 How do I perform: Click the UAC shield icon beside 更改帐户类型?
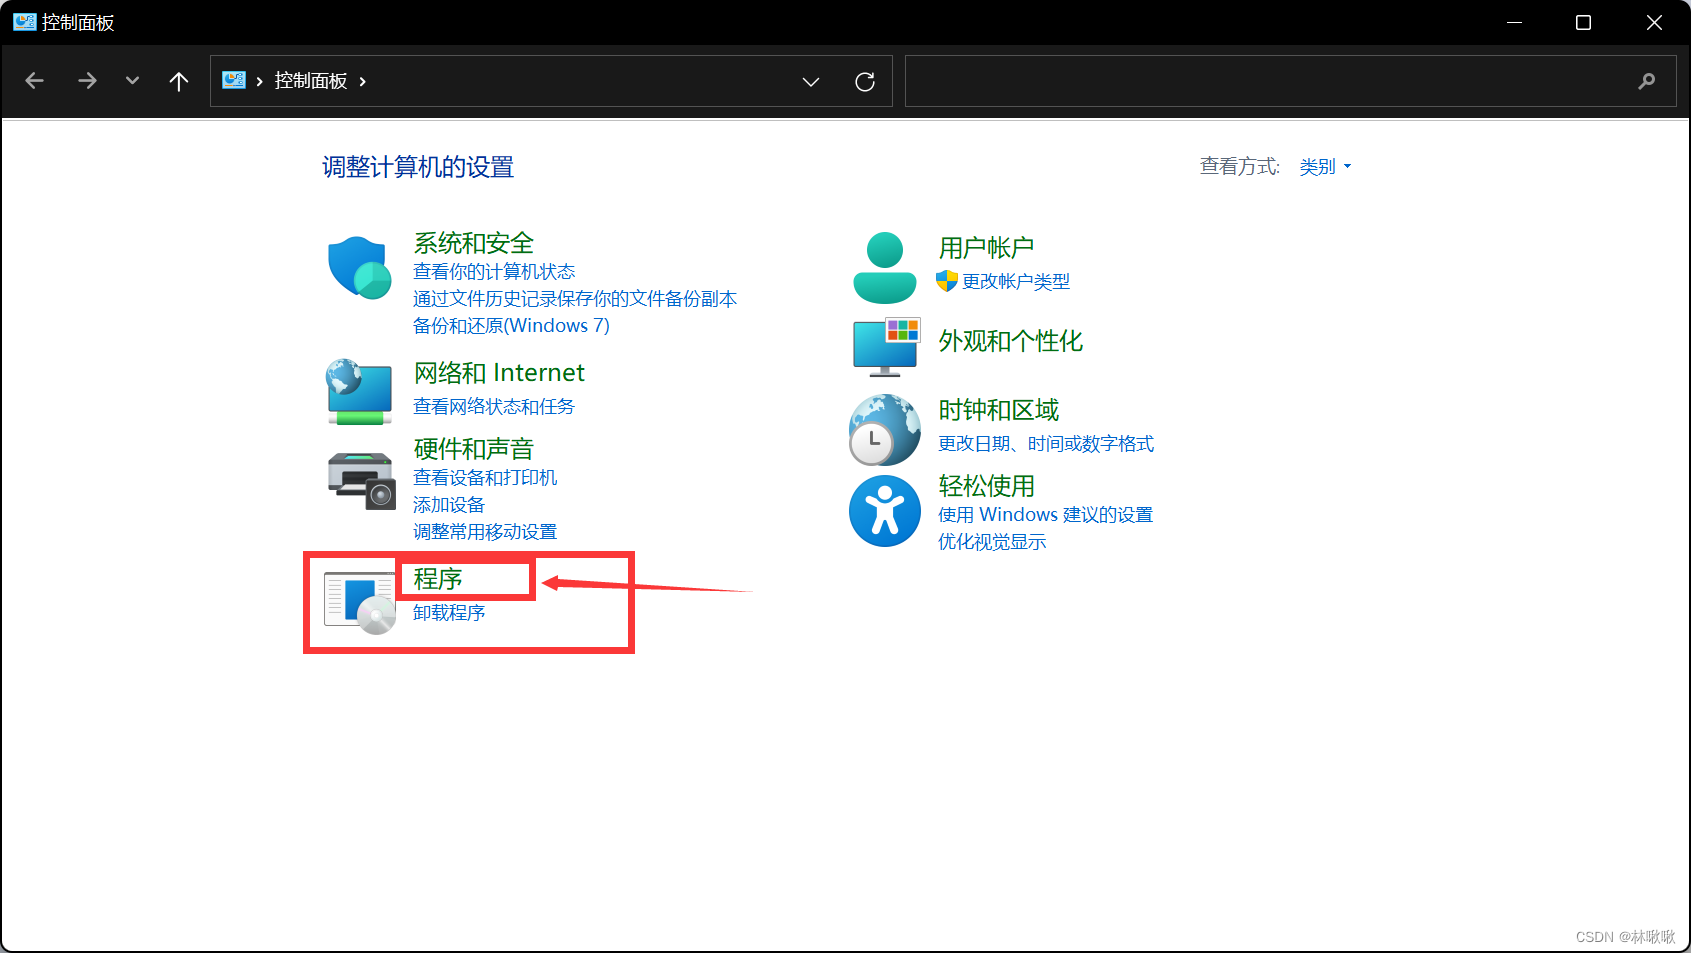click(947, 281)
